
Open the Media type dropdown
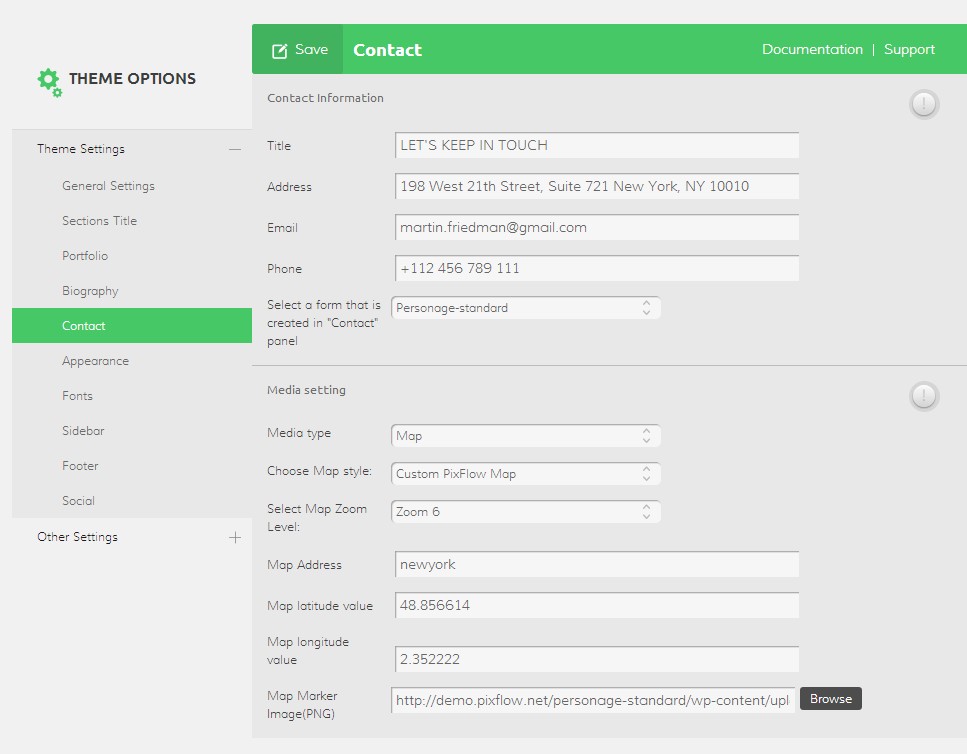(526, 436)
